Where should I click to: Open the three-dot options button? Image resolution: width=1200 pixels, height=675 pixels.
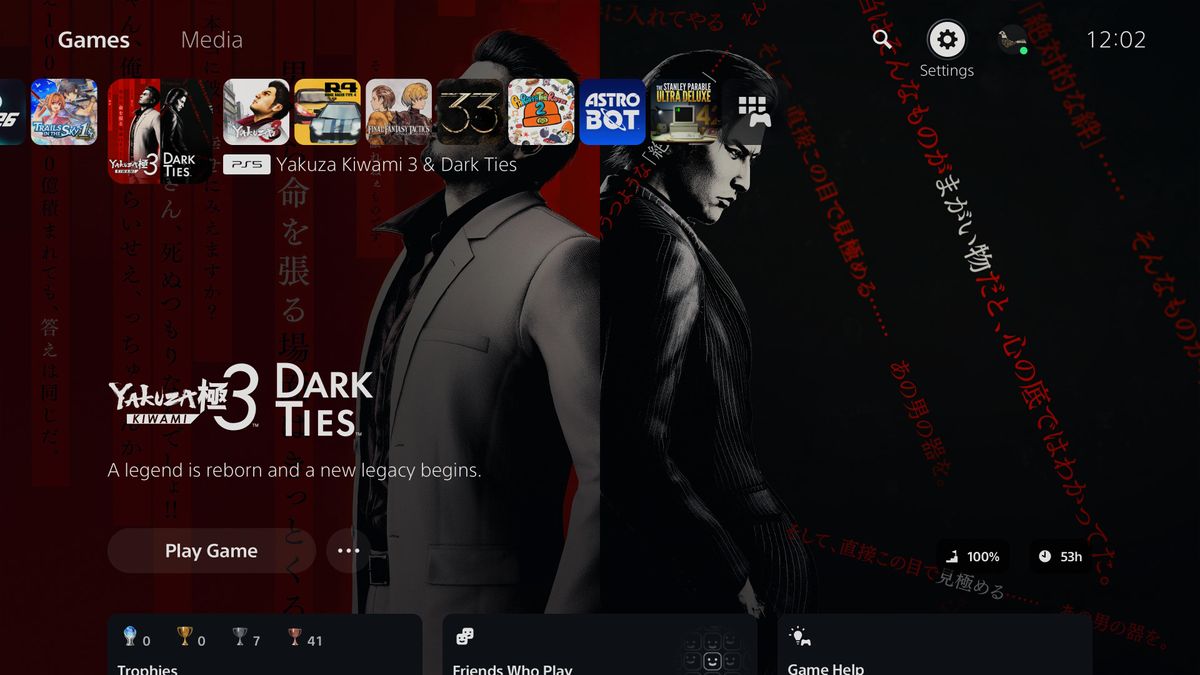coord(348,551)
